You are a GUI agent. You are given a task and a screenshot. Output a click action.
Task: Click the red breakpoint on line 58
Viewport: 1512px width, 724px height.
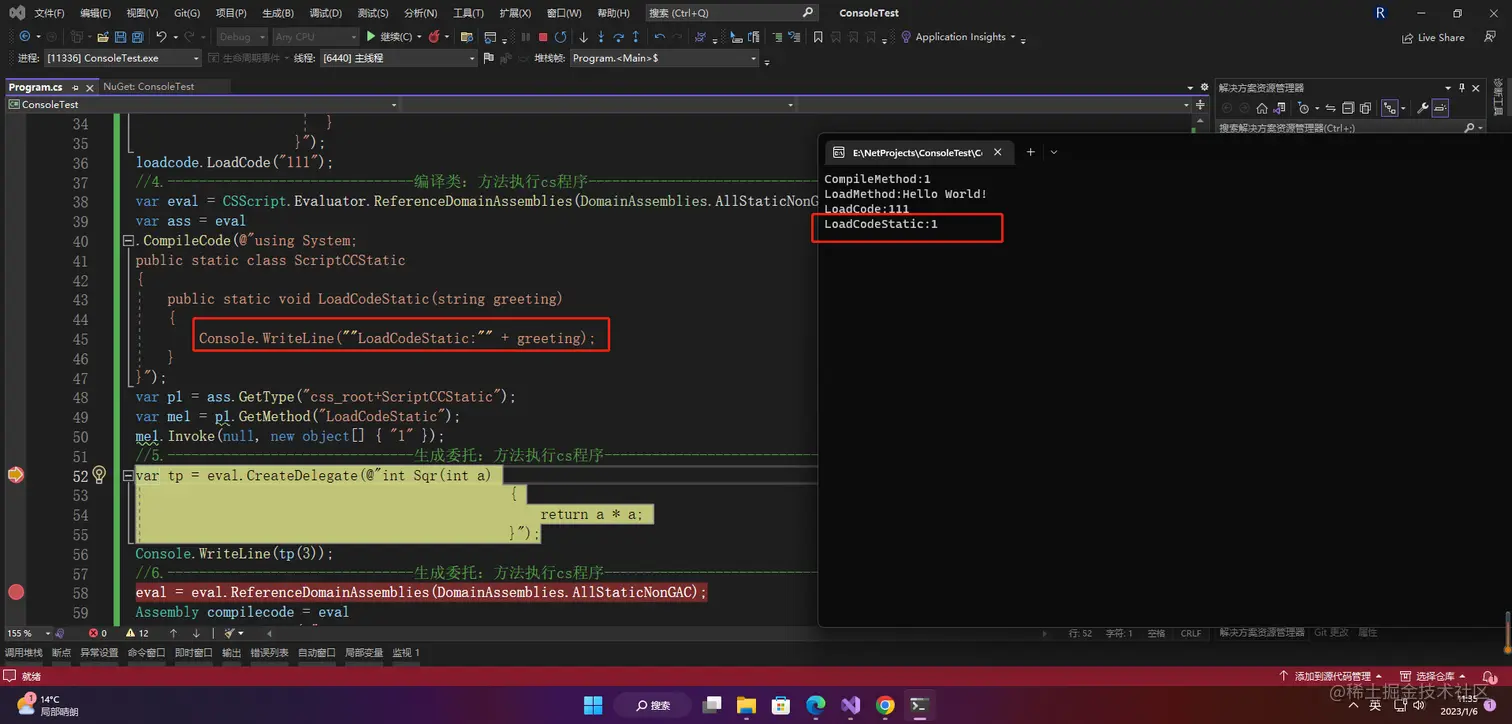[x=16, y=592]
